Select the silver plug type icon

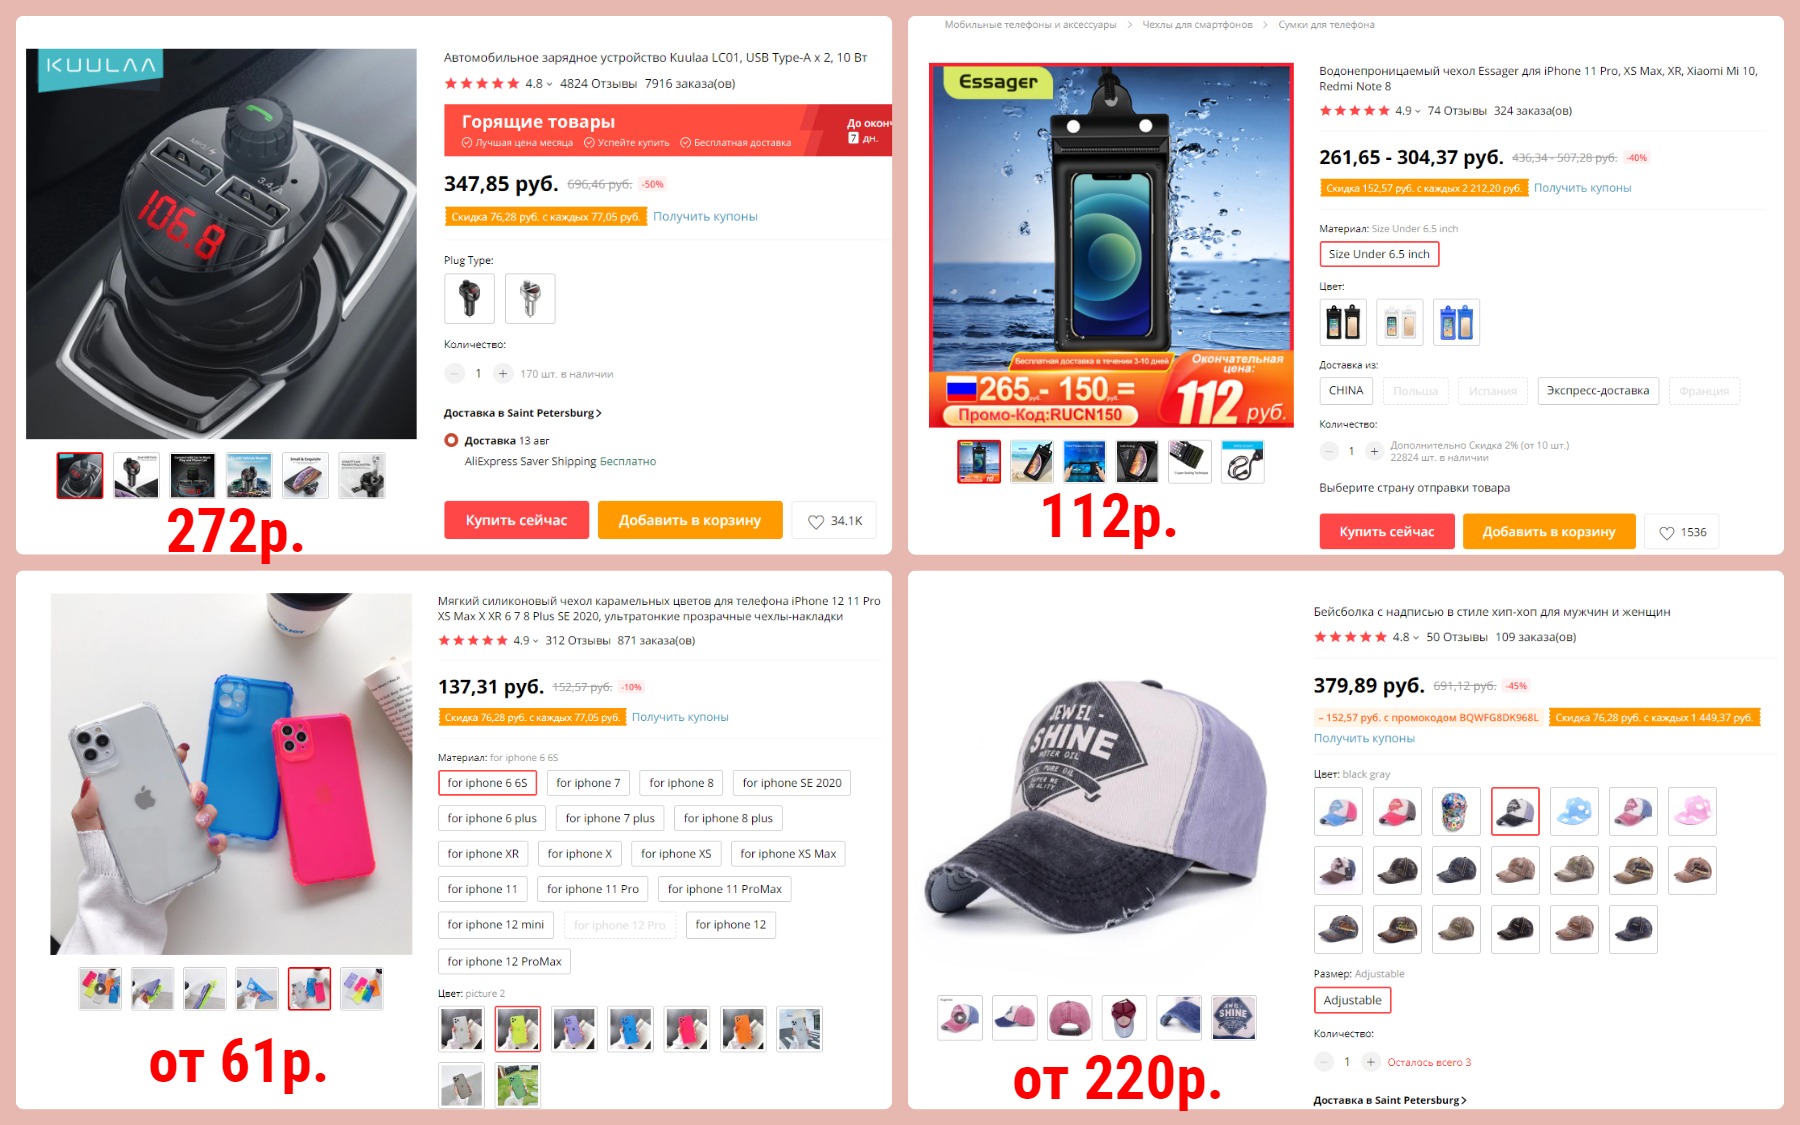click(x=530, y=298)
